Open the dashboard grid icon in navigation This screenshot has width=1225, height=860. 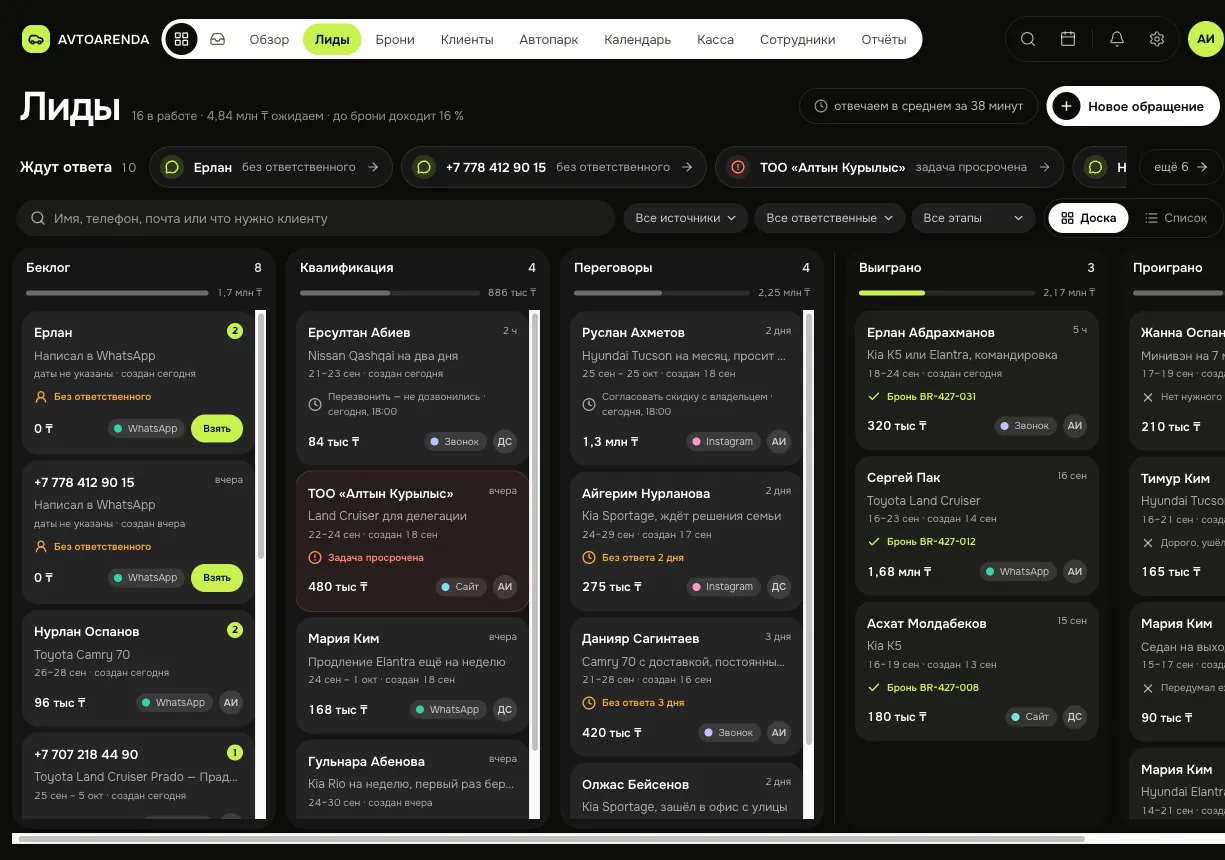181,39
